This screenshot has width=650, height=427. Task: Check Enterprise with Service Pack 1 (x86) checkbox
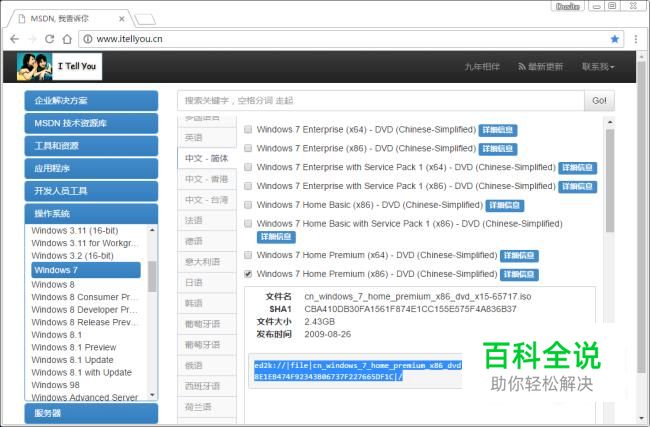248,186
